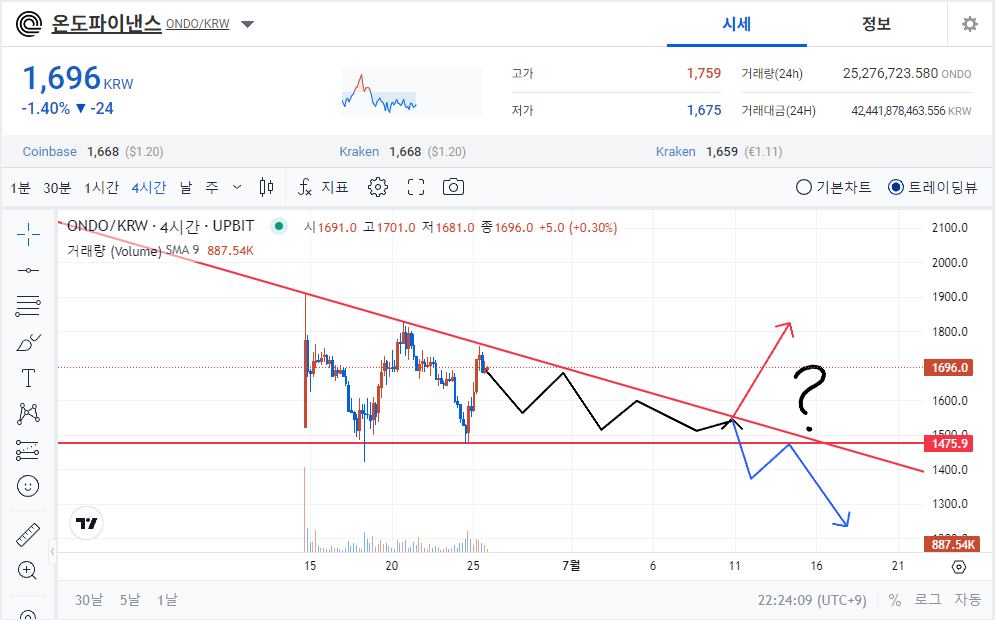This screenshot has width=995, height=620.
Task: Open candlestick chart style selector
Action: (x=267, y=187)
